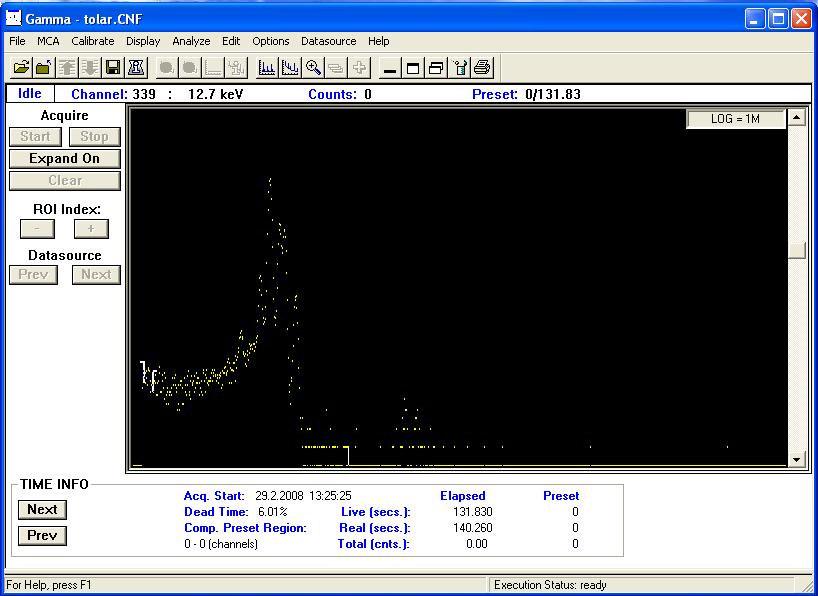Click the magnifier zoom icon
The image size is (818, 596).
point(313,68)
